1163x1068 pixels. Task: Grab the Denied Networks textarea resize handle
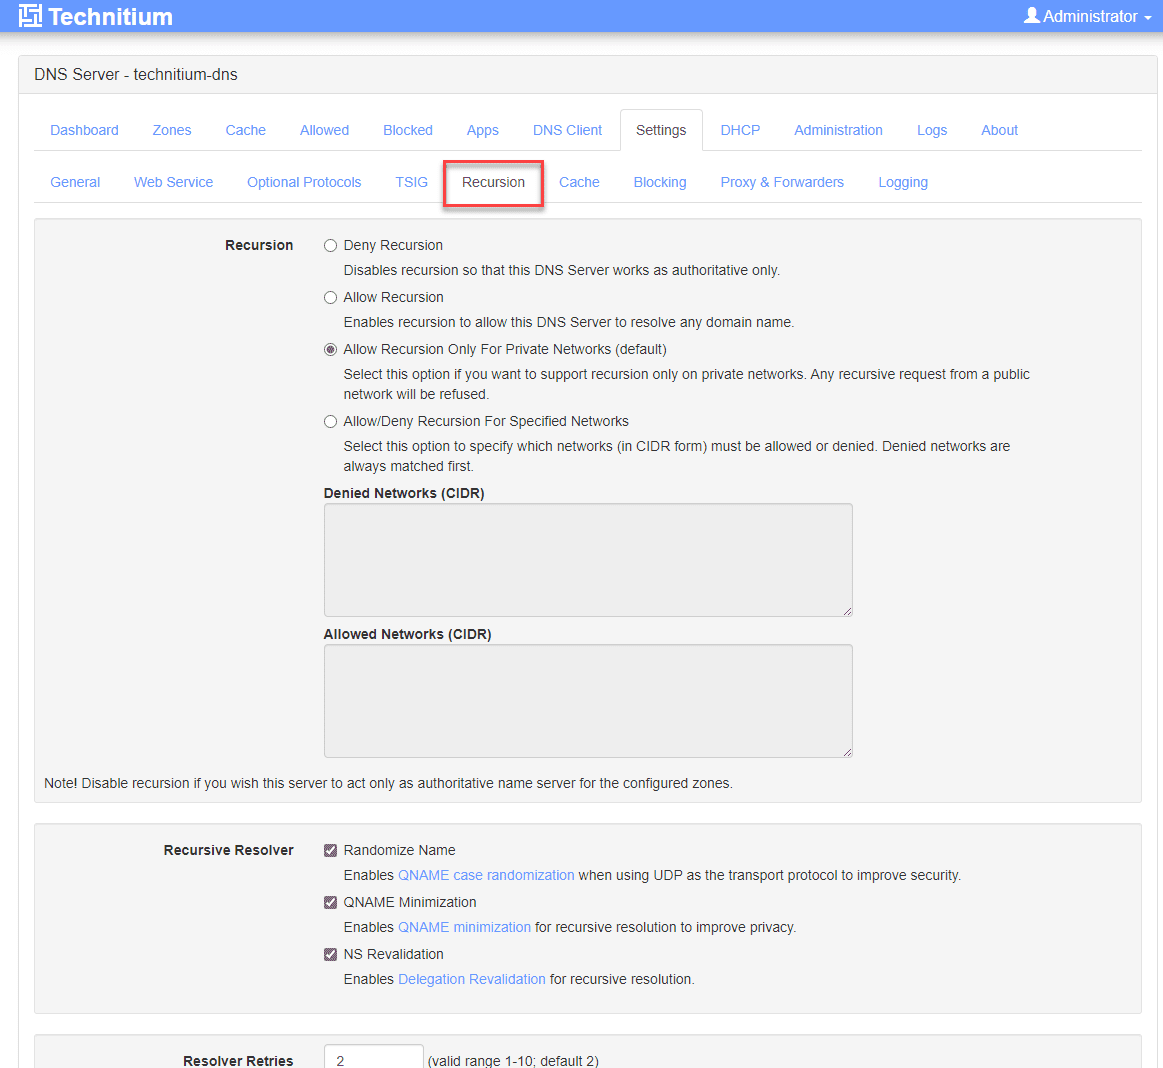click(x=847, y=611)
